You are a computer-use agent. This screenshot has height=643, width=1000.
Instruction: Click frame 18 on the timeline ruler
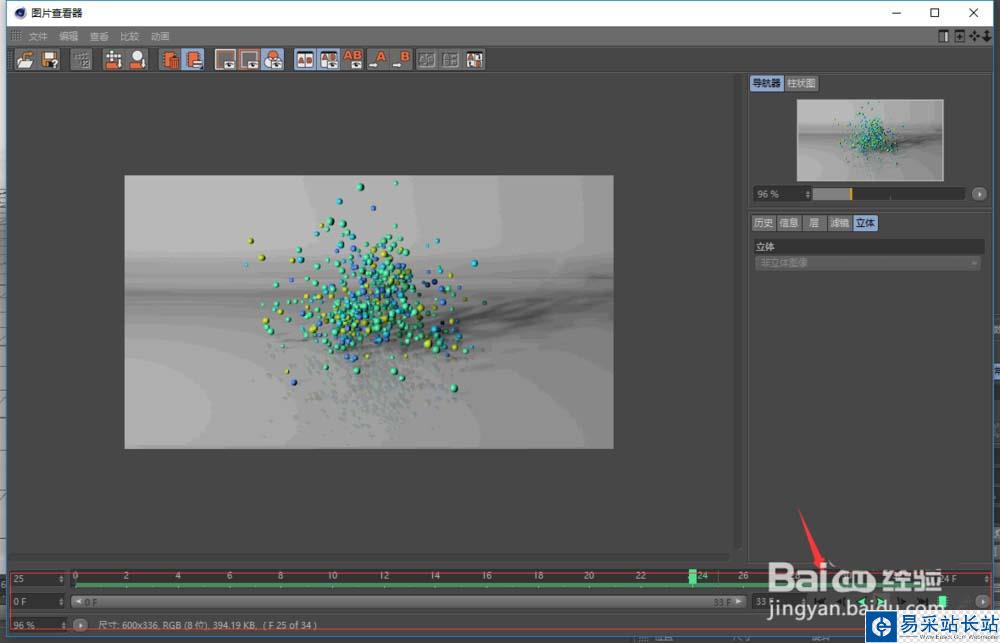pos(538,575)
